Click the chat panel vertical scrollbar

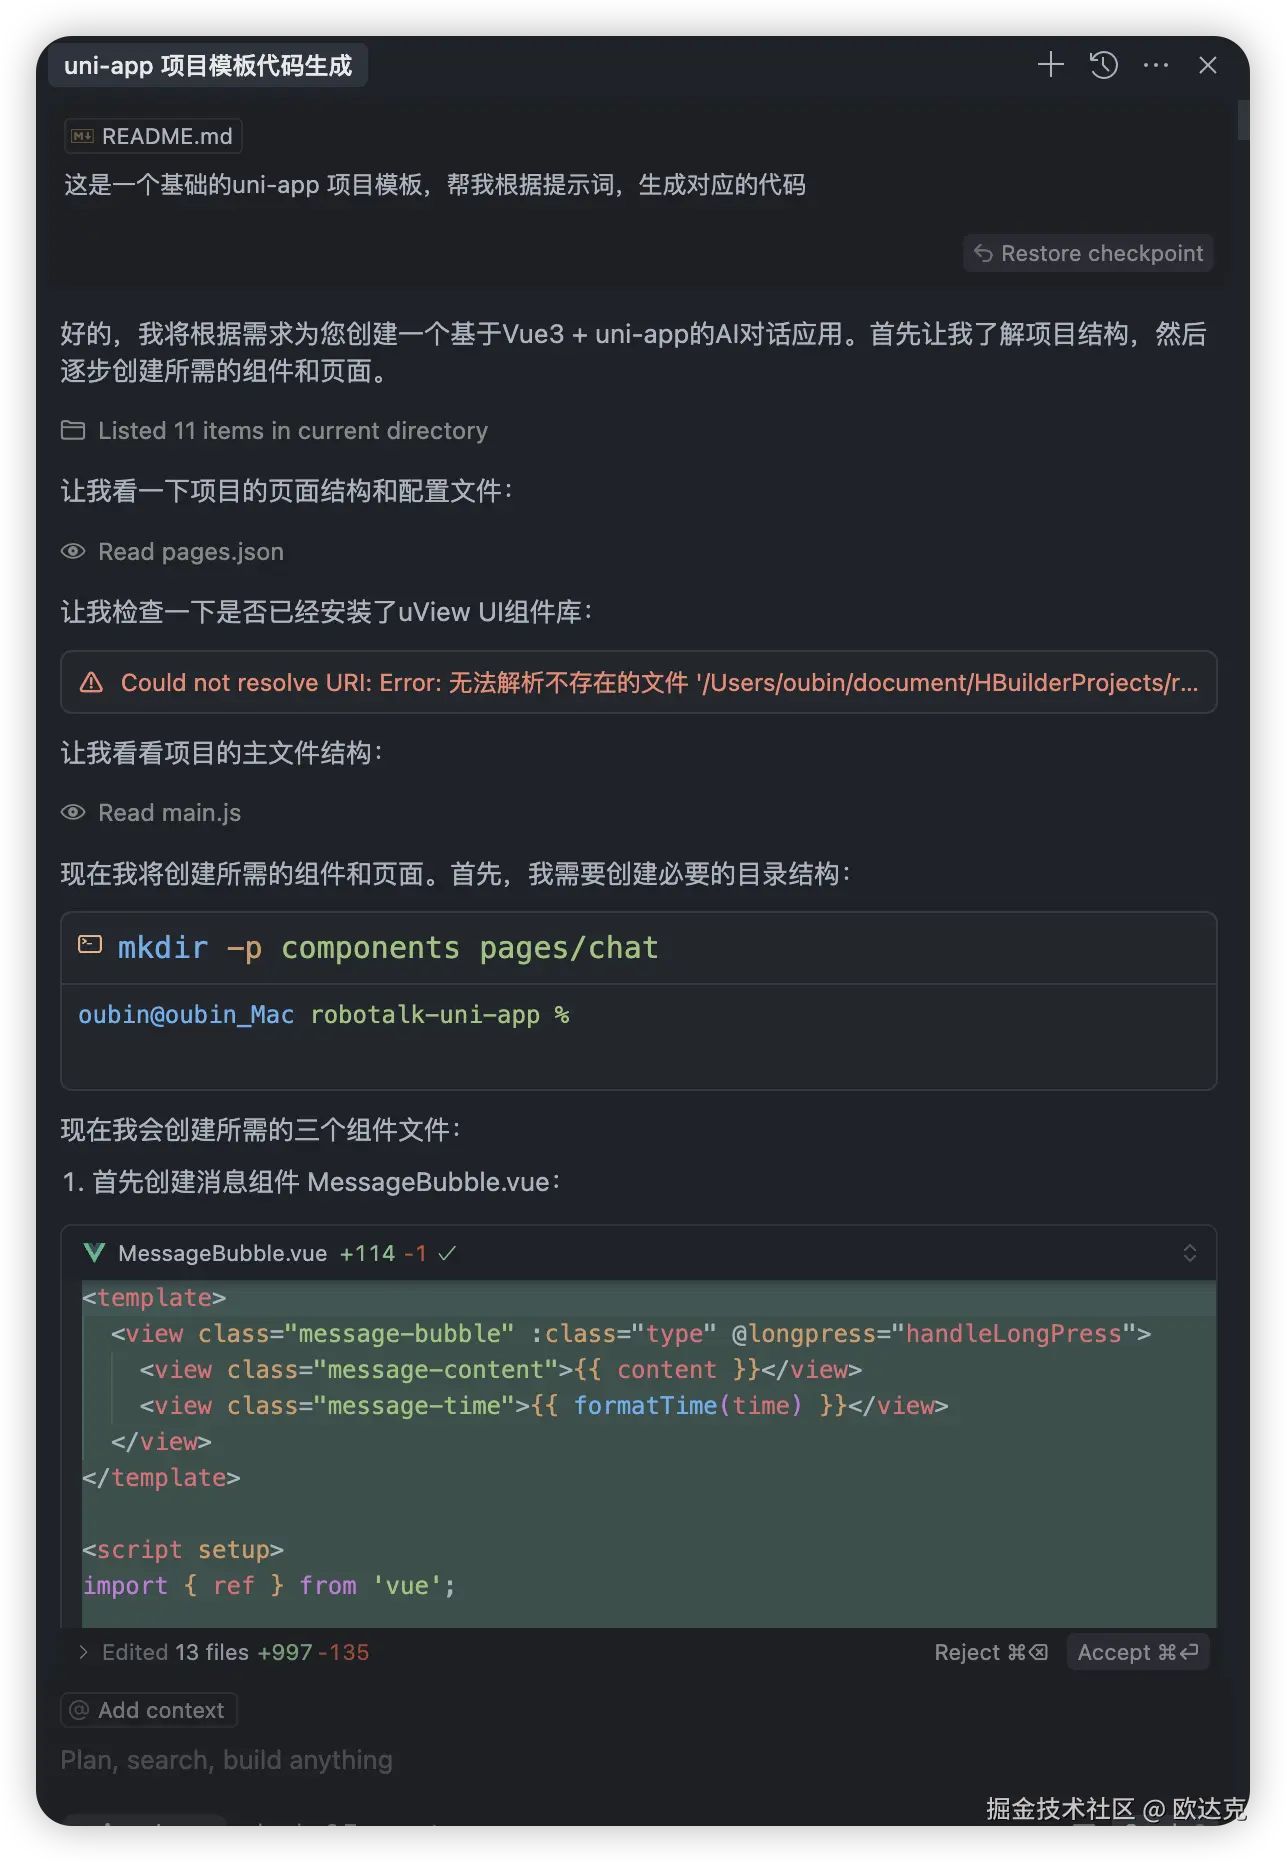click(1243, 120)
